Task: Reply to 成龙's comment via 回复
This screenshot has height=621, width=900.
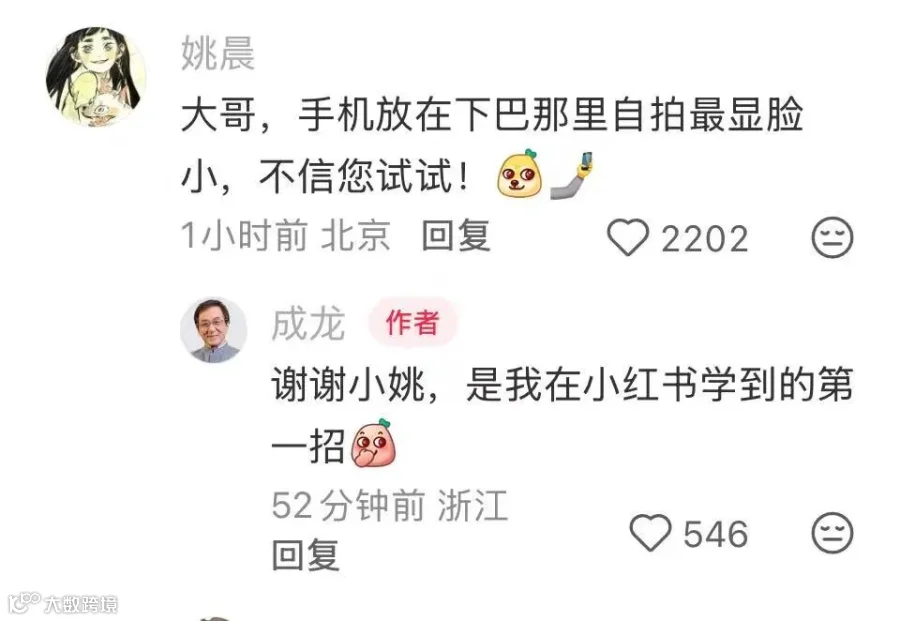Action: pos(305,554)
